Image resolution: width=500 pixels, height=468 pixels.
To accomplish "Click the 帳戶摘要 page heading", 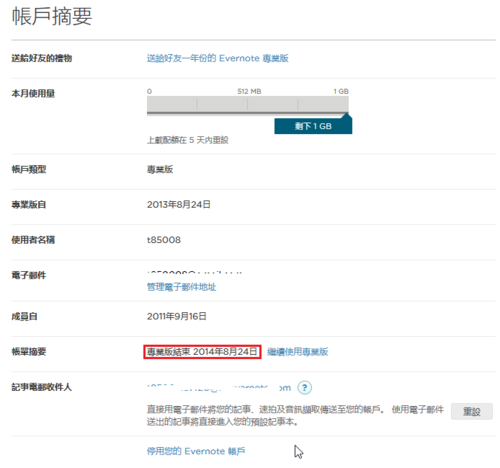I will (x=52, y=16).
